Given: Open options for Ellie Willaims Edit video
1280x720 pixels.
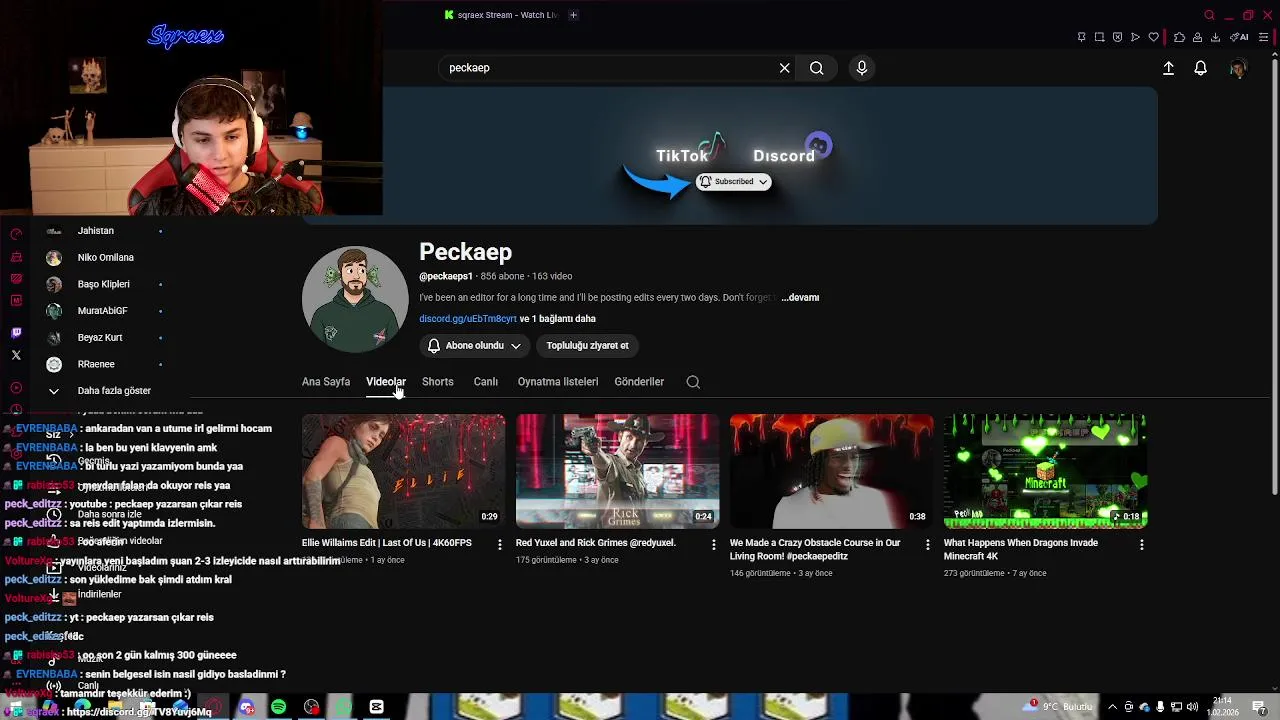Looking at the screenshot, I should [500, 544].
